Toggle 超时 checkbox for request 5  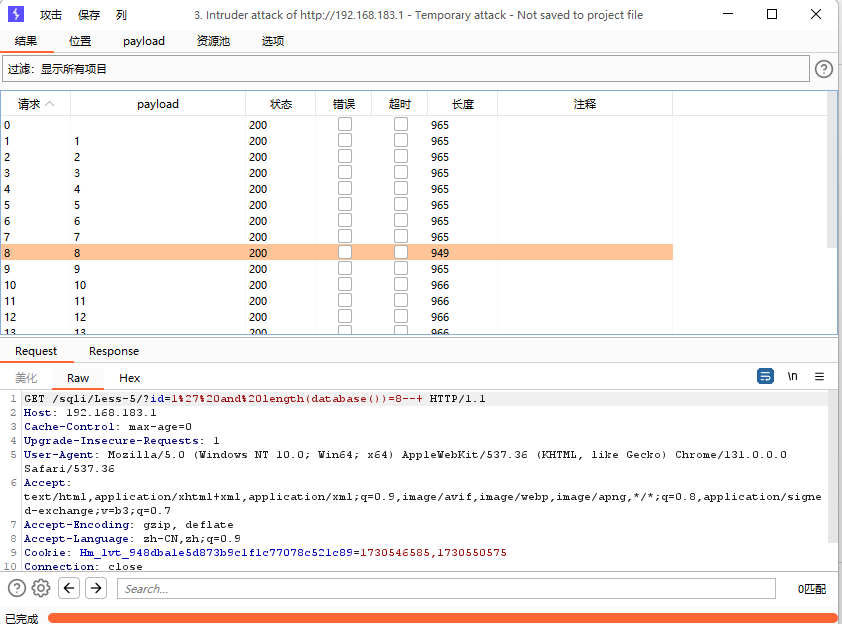pos(401,204)
